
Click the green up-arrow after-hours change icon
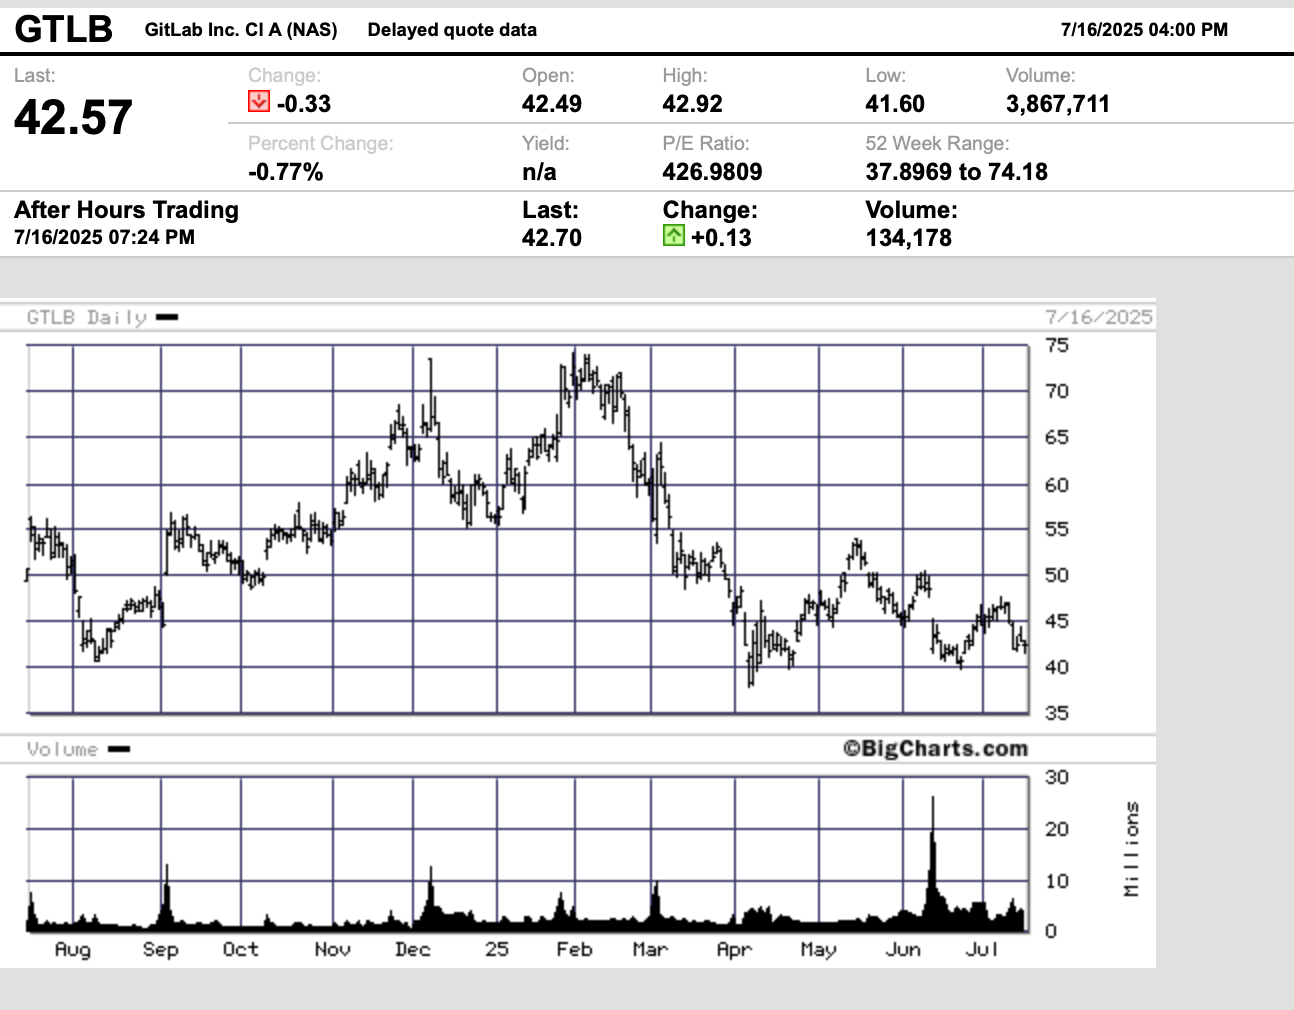coord(673,236)
